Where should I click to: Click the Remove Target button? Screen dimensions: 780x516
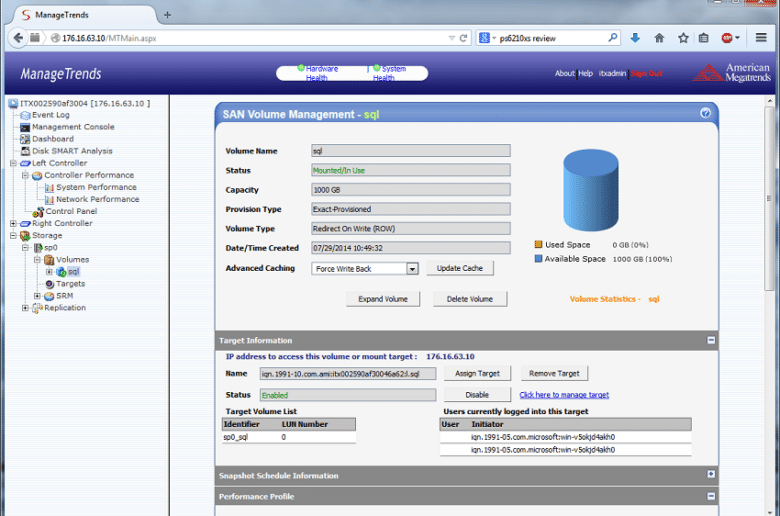point(554,373)
